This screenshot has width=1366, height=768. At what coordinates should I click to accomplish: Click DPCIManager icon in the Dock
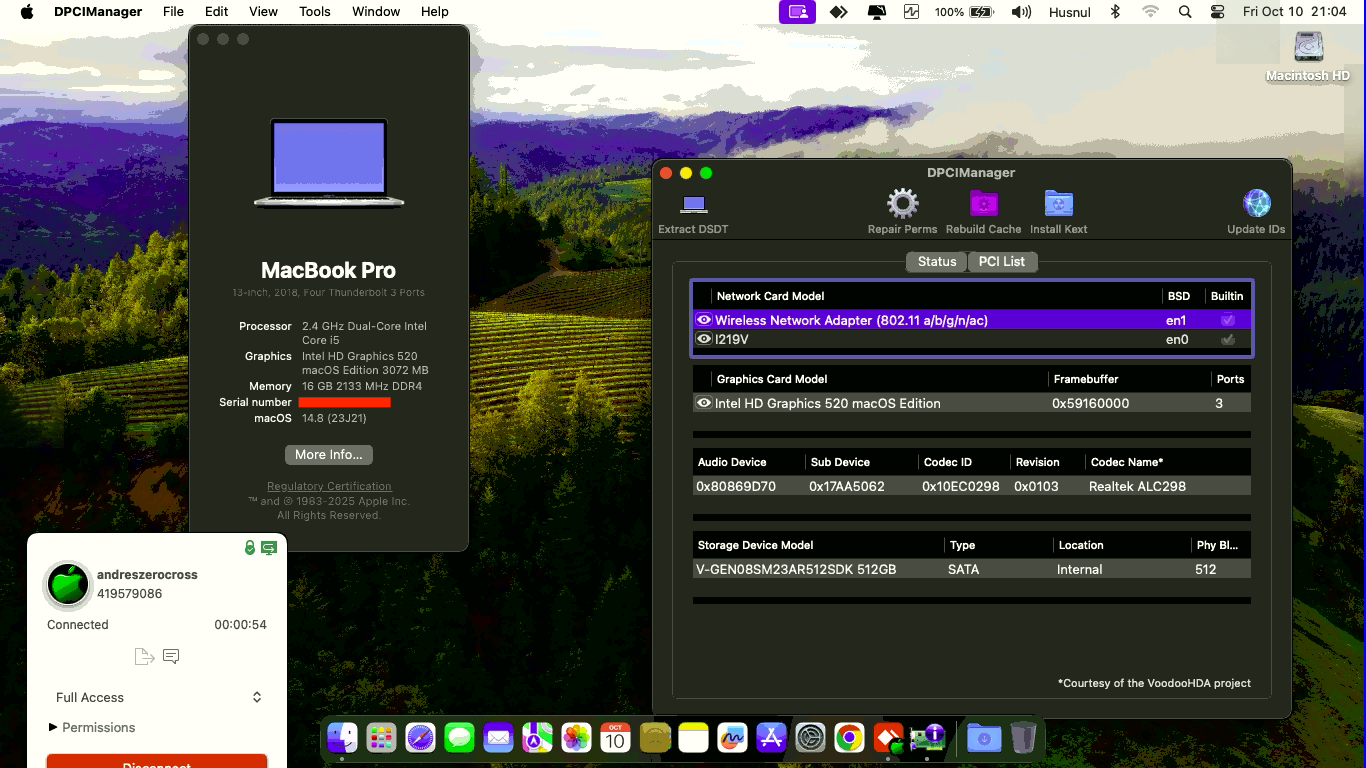928,739
